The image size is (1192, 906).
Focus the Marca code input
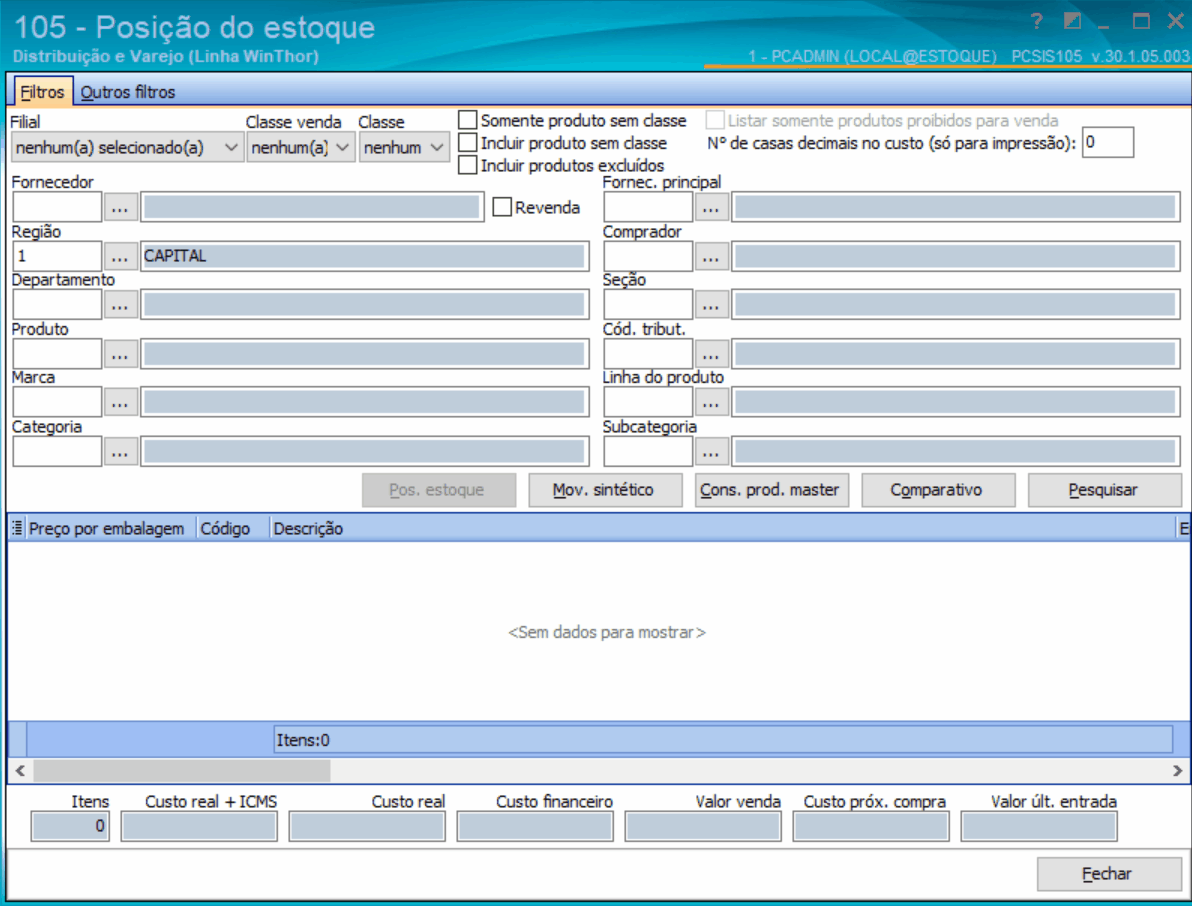tap(57, 402)
